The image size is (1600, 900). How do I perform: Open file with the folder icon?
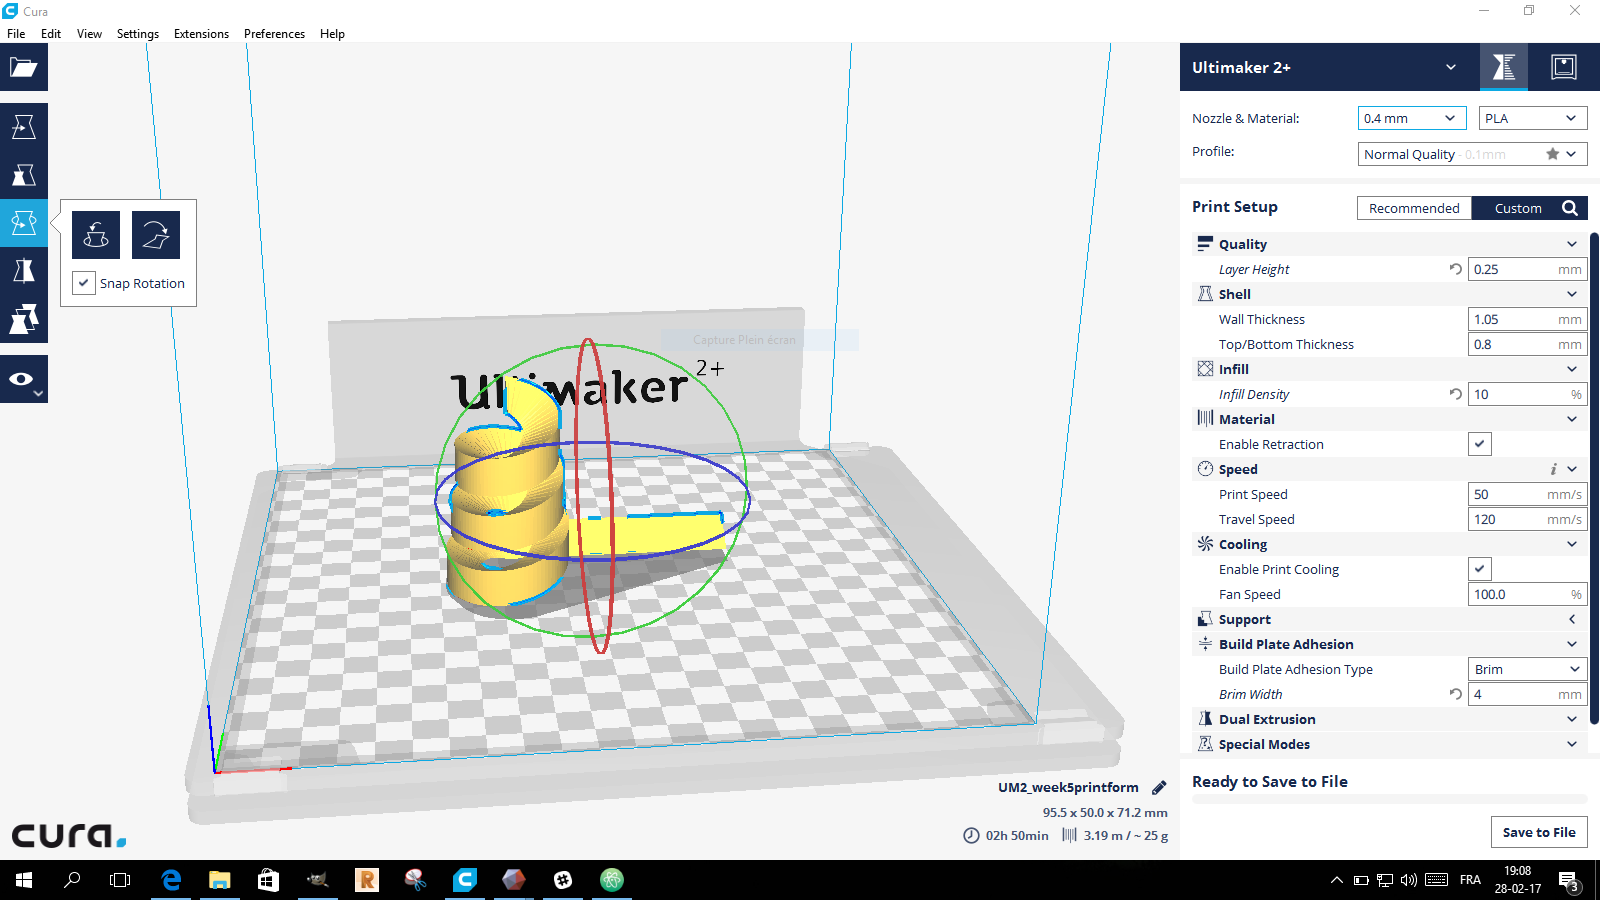coord(24,68)
